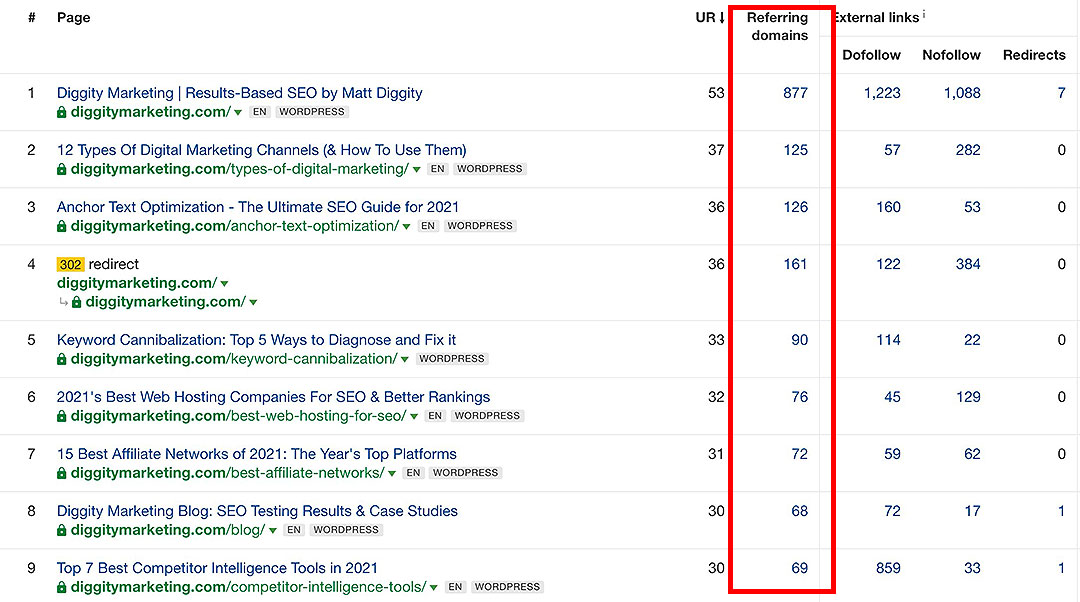Image resolution: width=1080 pixels, height=602 pixels.
Task: Click the EN tag on best-affiliate-networks row
Action: (413, 473)
